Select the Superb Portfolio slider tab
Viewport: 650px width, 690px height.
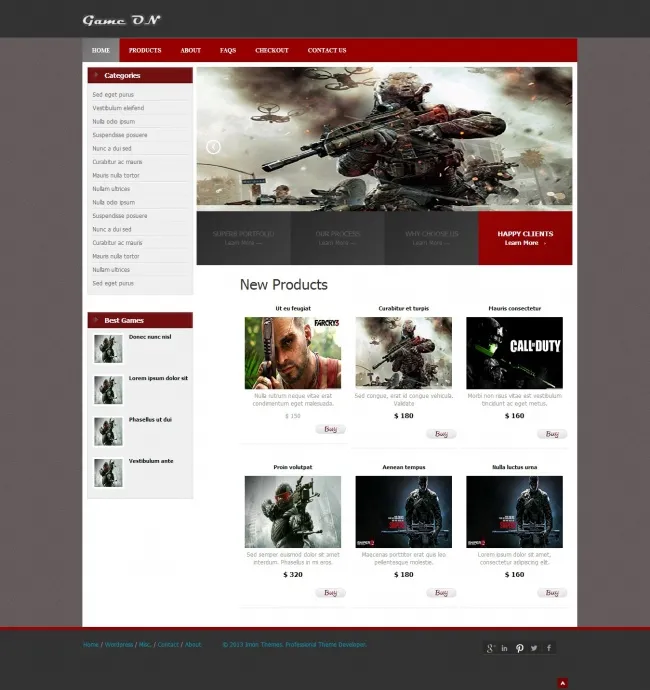(x=243, y=238)
